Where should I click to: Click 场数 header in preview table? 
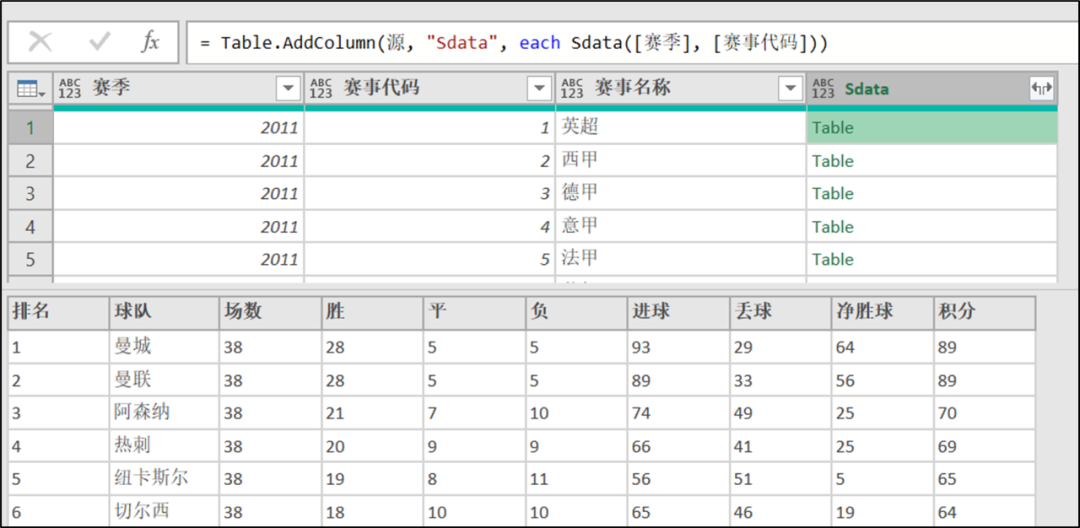[x=270, y=313]
